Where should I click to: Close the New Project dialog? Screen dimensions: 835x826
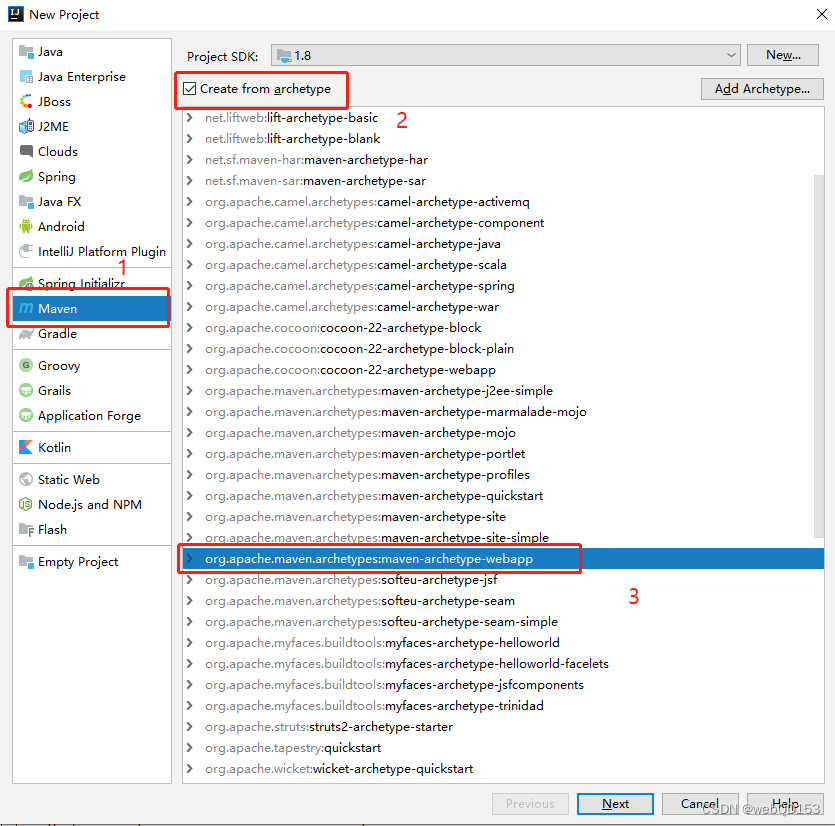point(821,14)
